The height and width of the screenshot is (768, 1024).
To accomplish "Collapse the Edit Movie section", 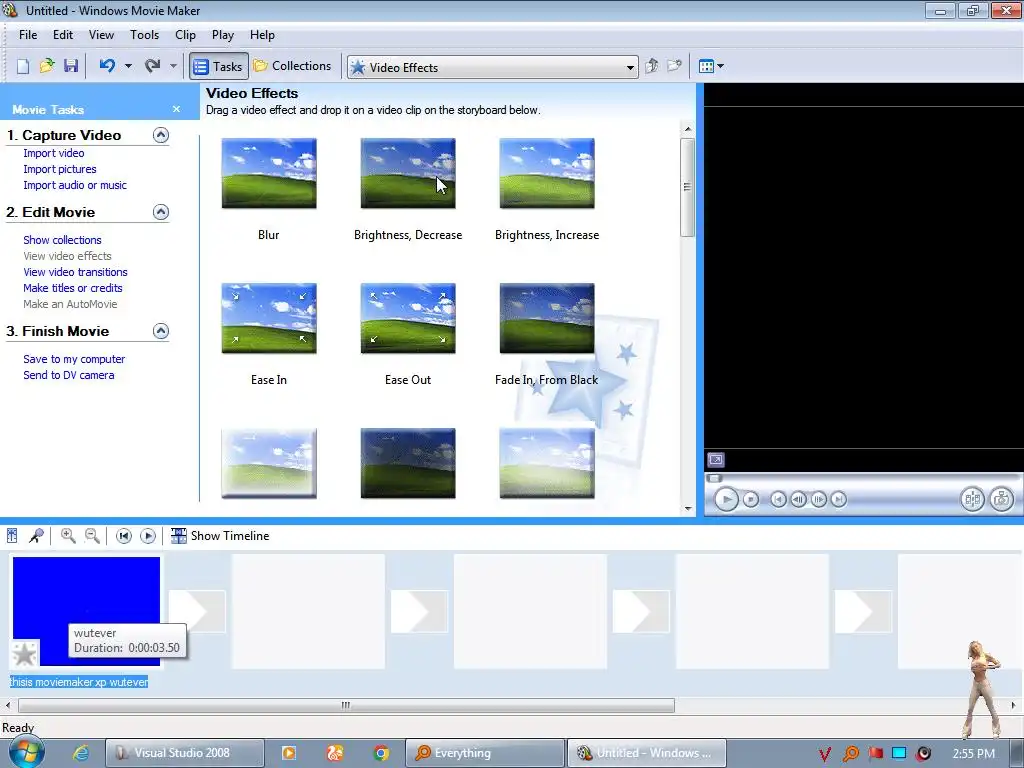I will [161, 212].
